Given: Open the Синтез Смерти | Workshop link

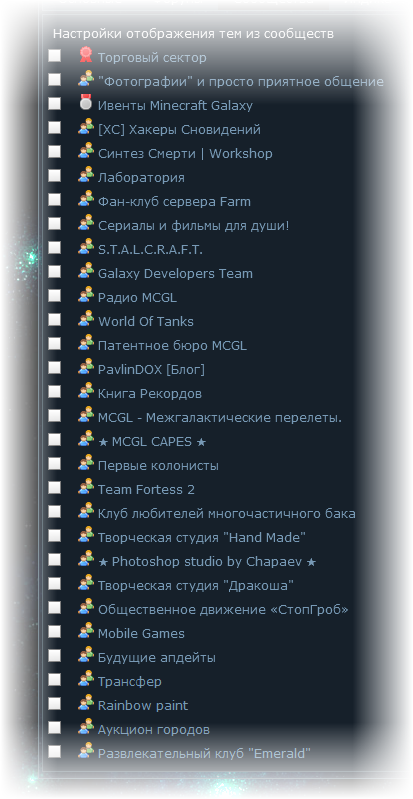Looking at the screenshot, I should [x=185, y=153].
